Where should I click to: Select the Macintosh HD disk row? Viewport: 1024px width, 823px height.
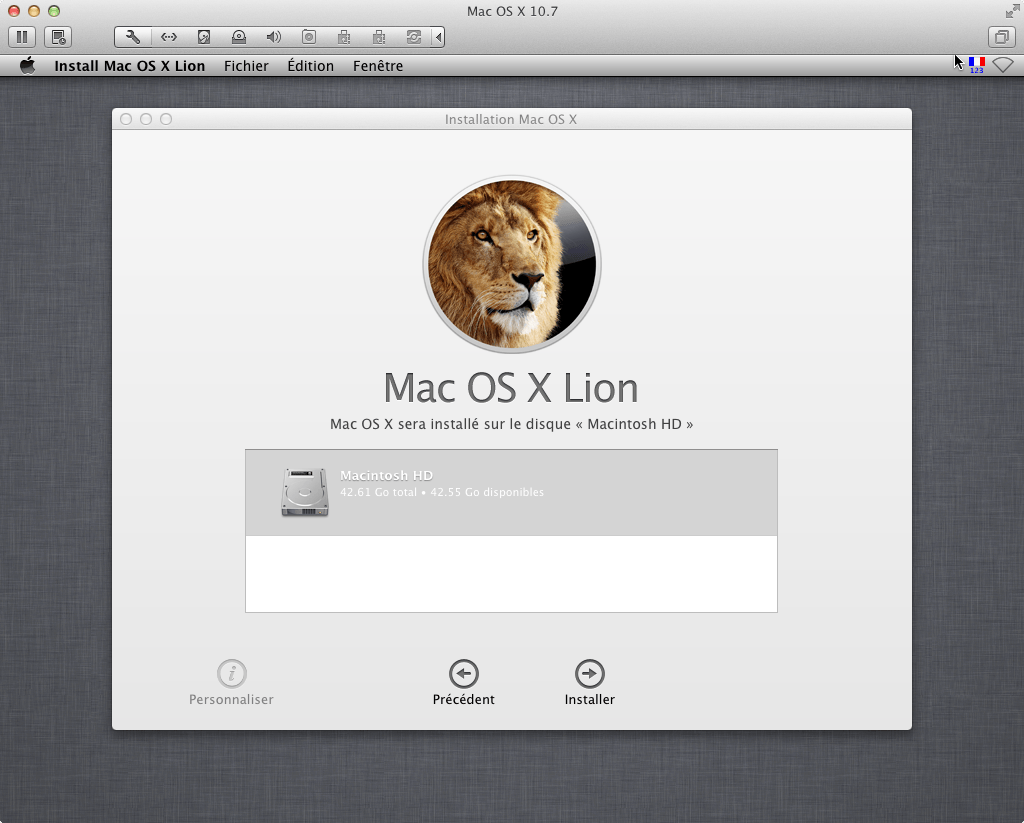[511, 492]
